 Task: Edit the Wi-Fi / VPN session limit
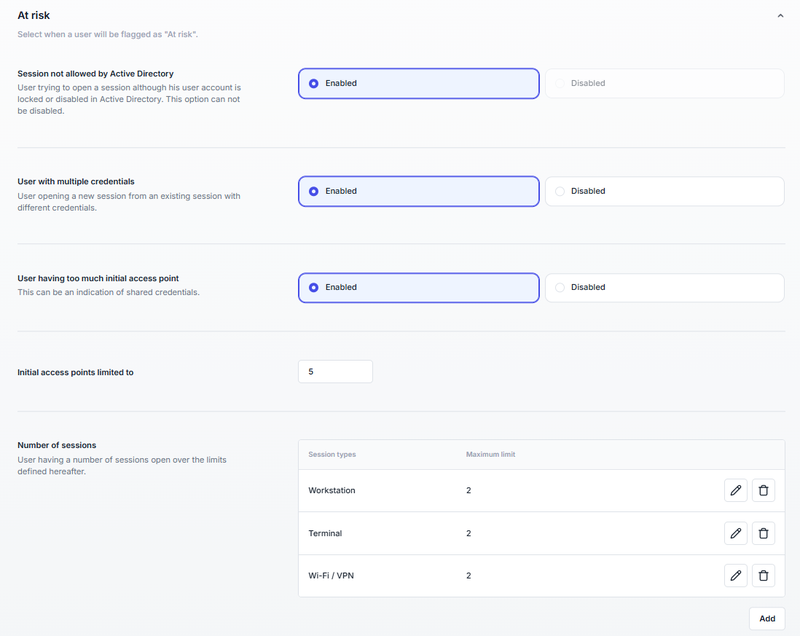[735, 576]
